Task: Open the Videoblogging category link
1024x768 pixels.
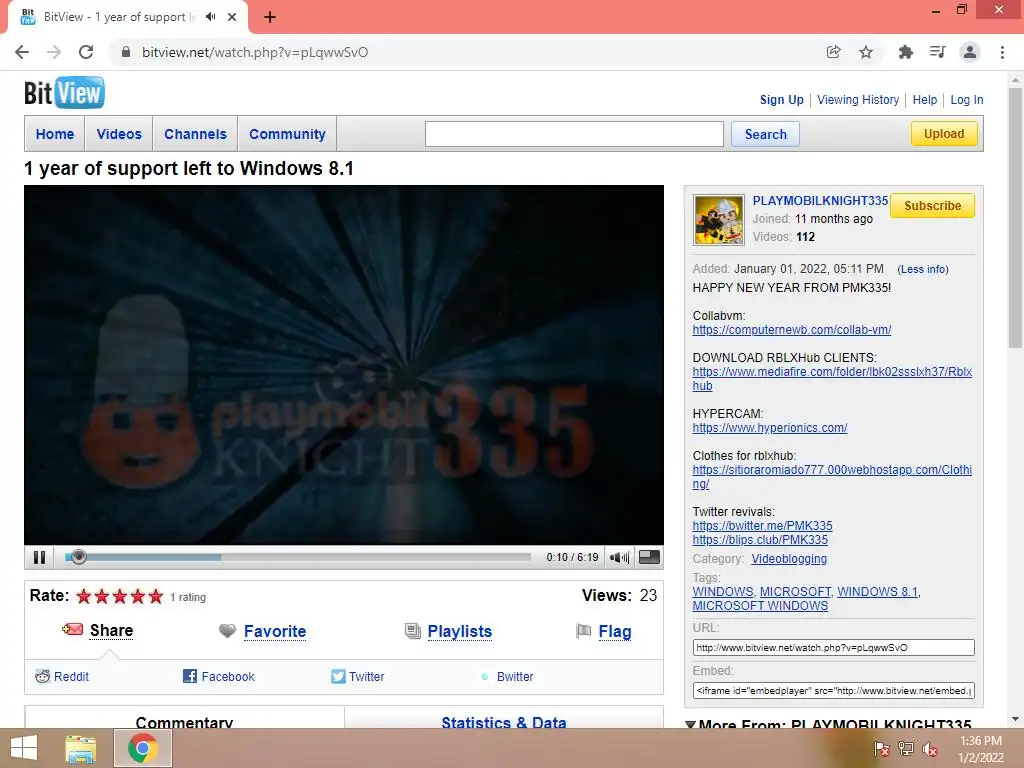Action: pyautogui.click(x=789, y=559)
